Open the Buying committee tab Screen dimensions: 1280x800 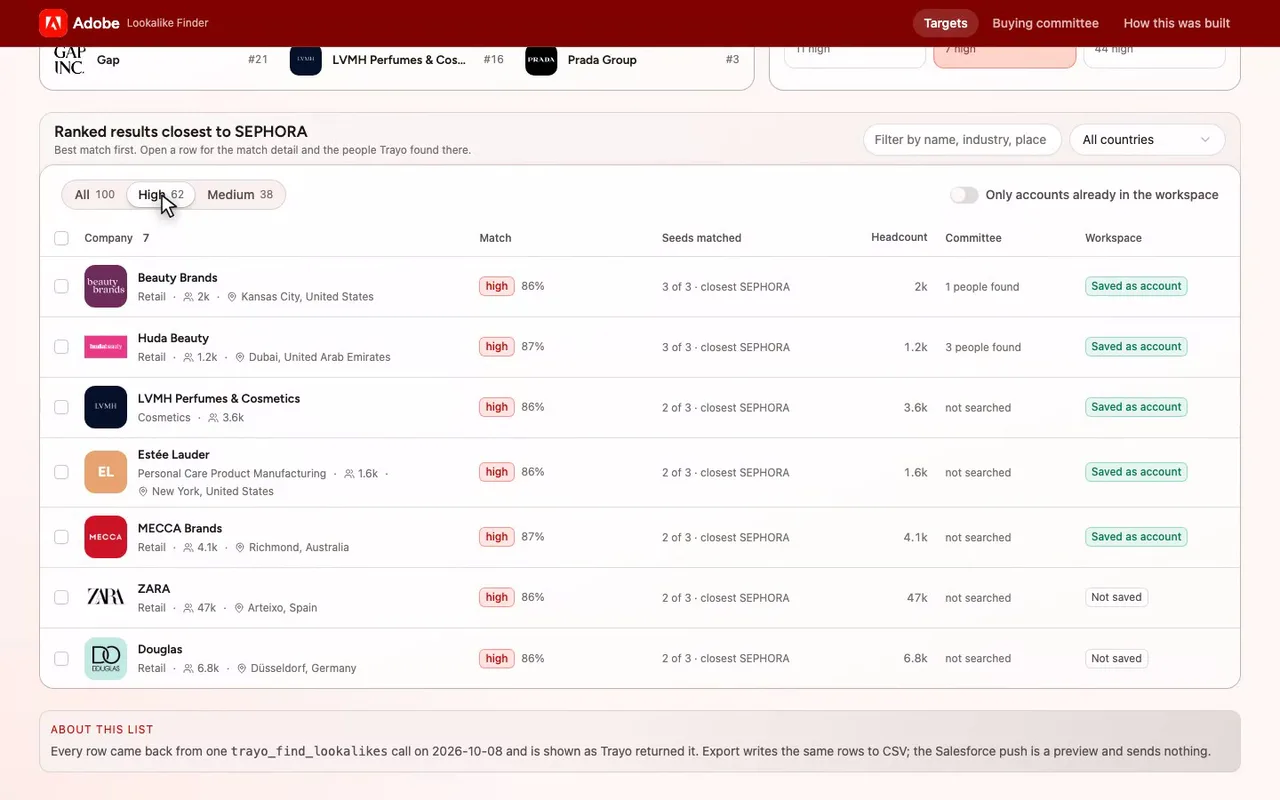pyautogui.click(x=1045, y=23)
